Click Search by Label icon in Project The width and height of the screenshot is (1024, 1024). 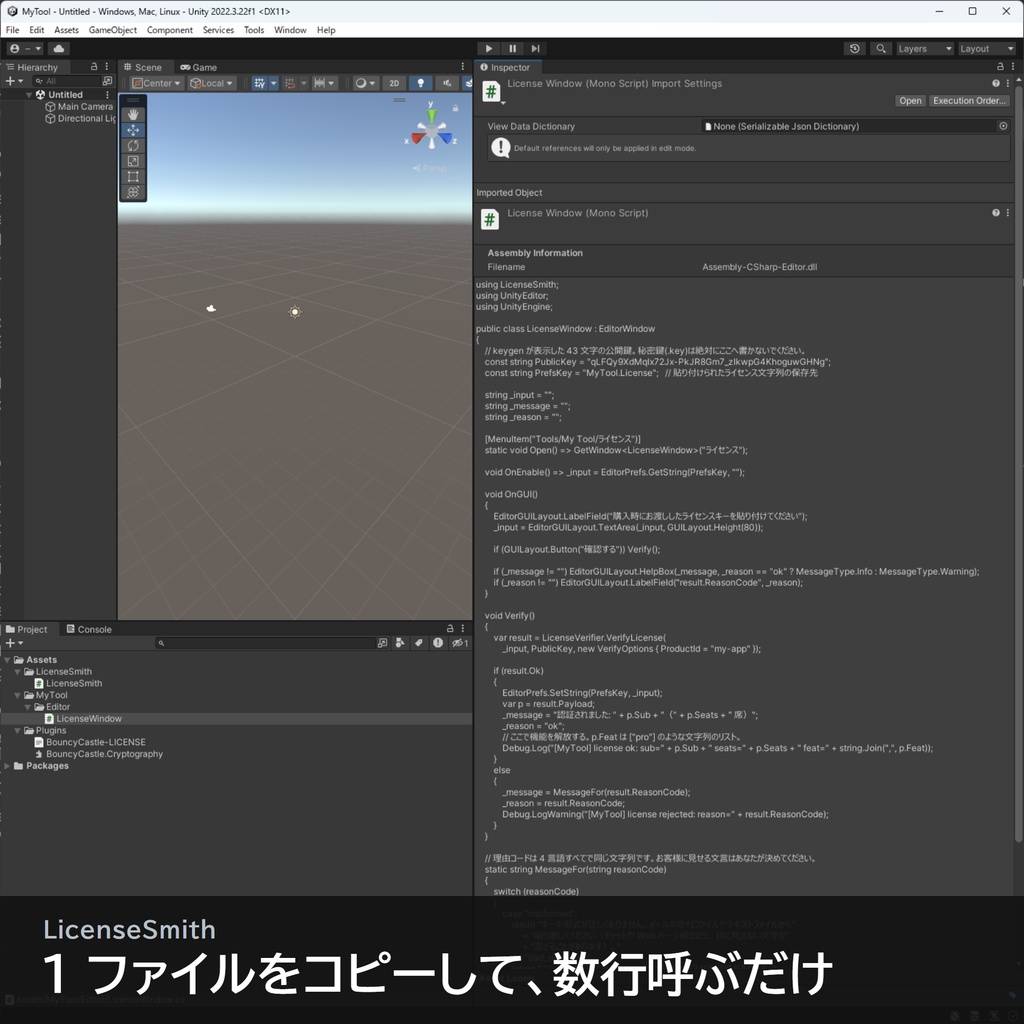click(x=419, y=643)
